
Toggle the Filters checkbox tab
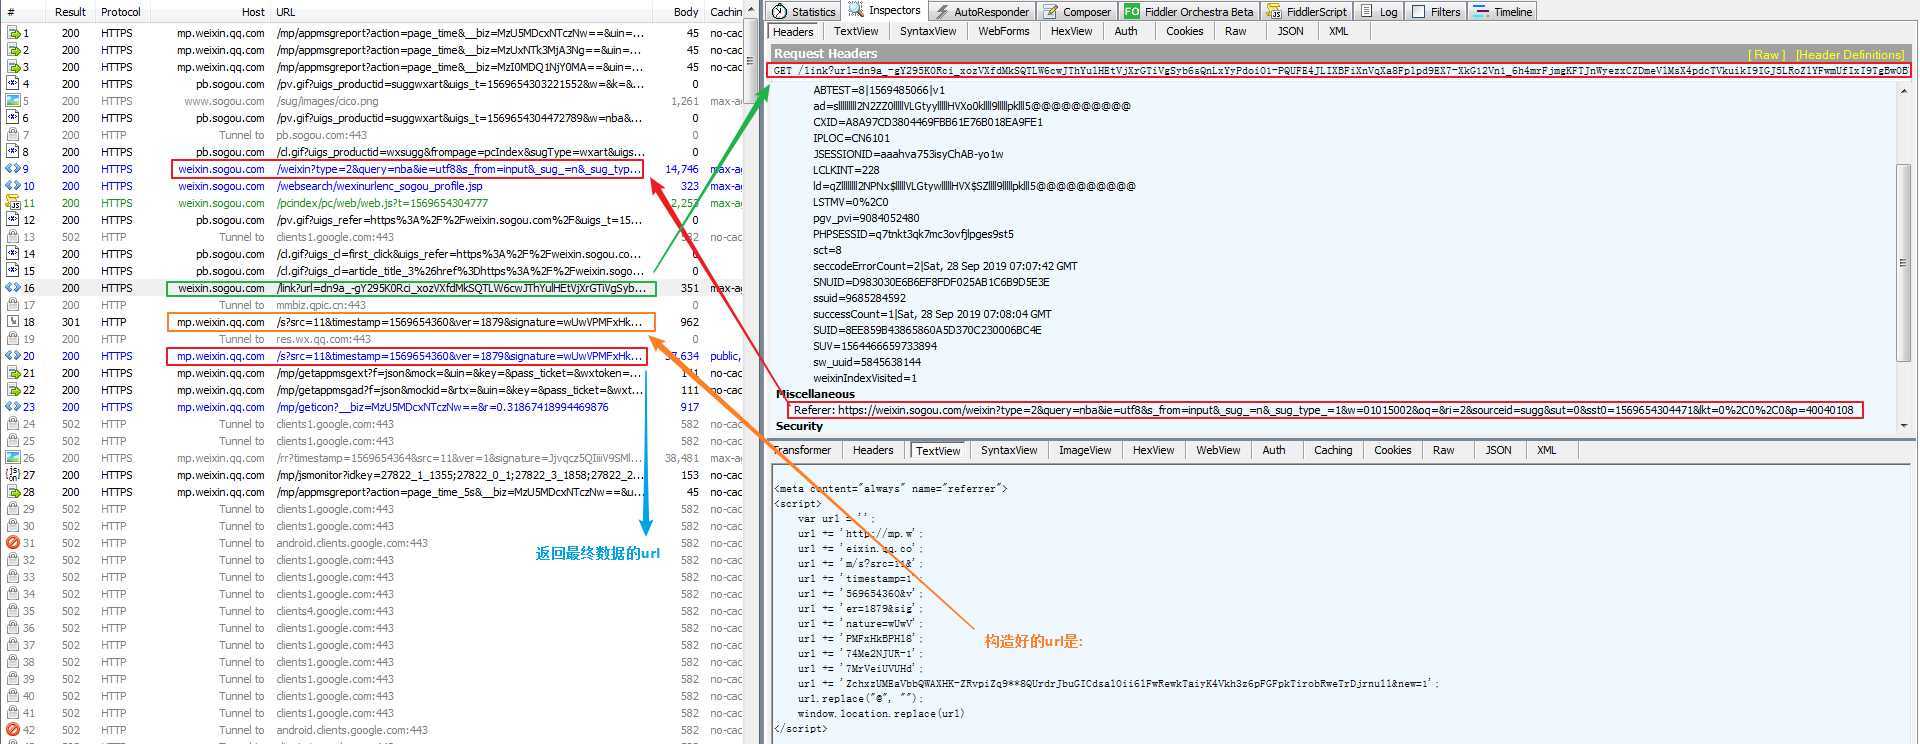(1436, 11)
